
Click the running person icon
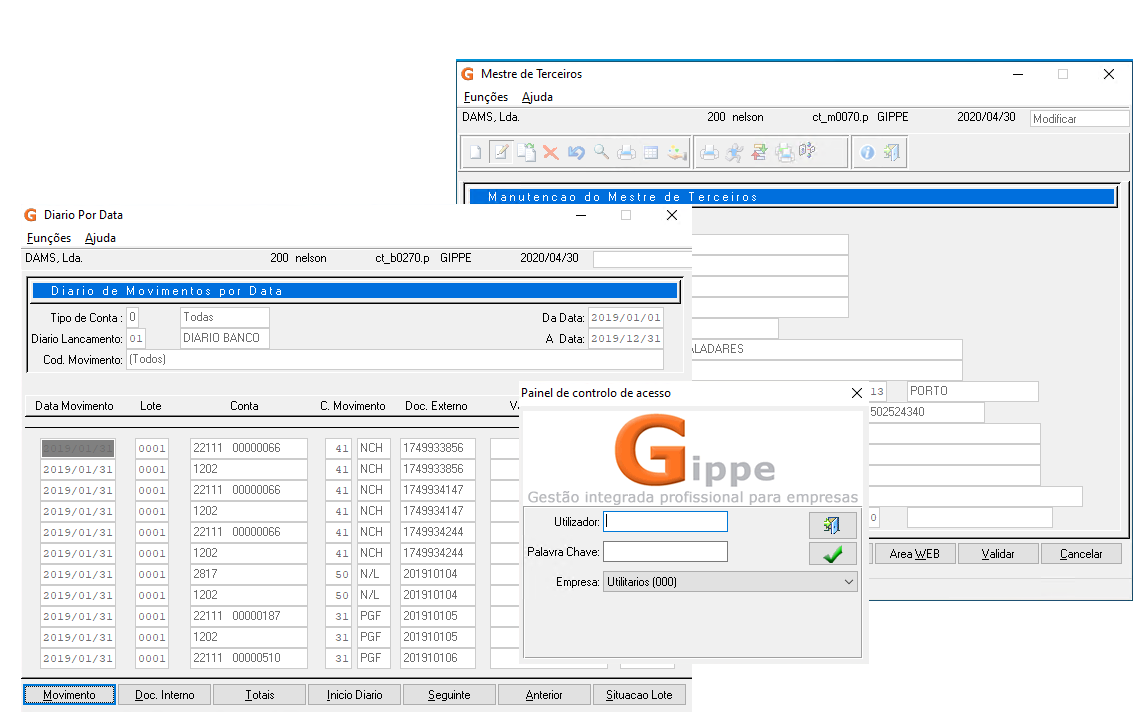(734, 152)
